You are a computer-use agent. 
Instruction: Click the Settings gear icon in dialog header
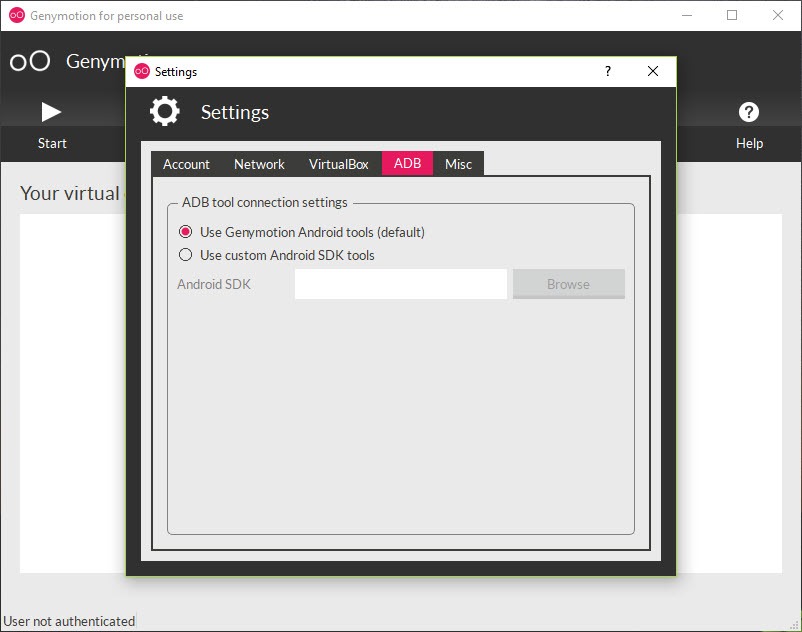tap(165, 111)
